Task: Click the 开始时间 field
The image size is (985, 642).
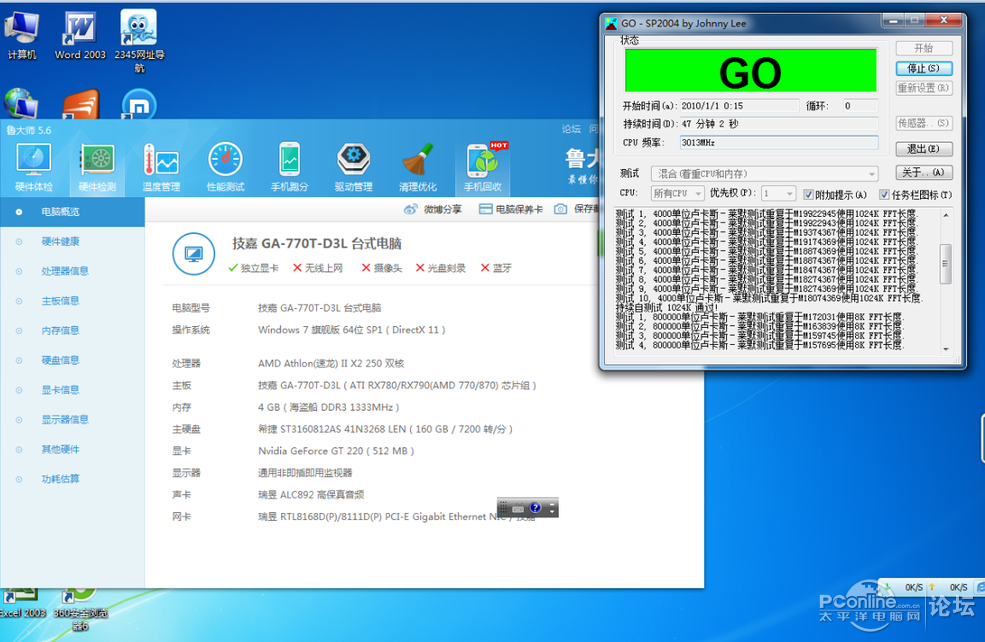Action: pos(739,106)
